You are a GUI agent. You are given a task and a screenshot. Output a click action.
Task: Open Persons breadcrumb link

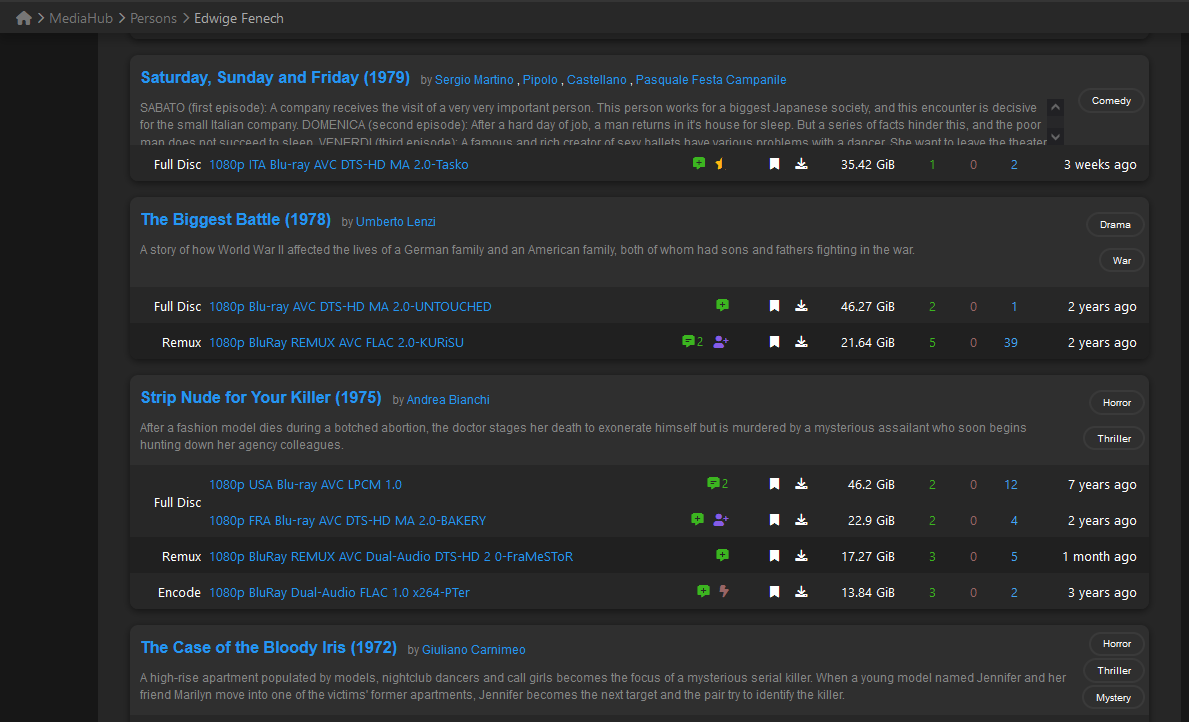[x=153, y=18]
